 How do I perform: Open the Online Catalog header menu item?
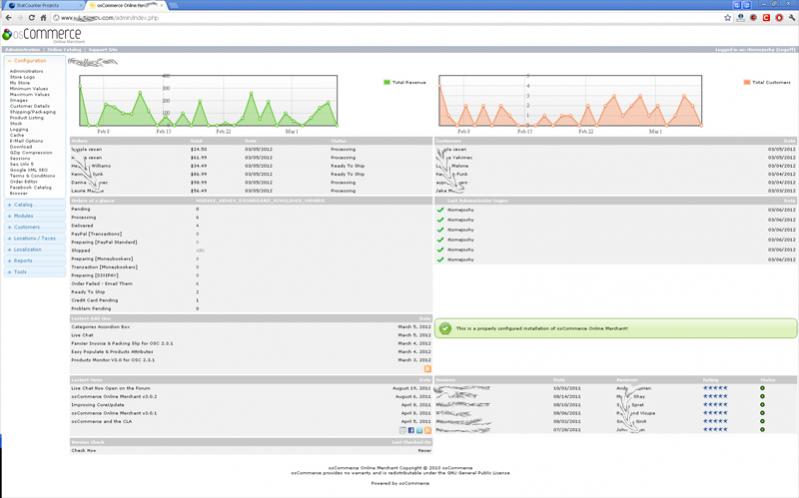(65, 48)
